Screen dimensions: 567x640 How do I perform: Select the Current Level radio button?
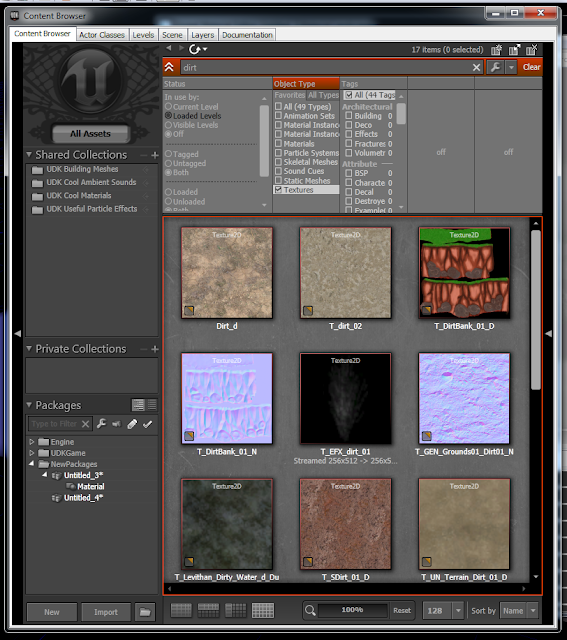click(x=168, y=107)
